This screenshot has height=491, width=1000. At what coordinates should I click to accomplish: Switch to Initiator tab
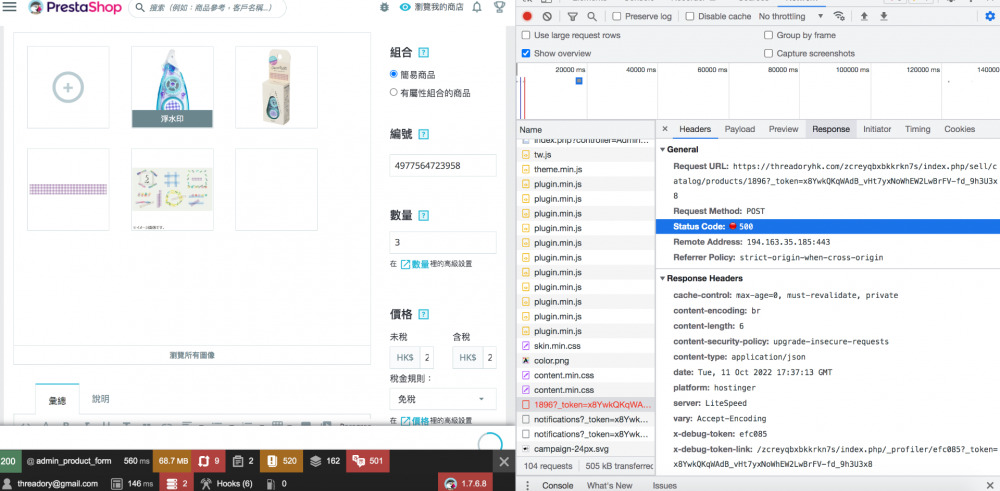click(x=877, y=129)
